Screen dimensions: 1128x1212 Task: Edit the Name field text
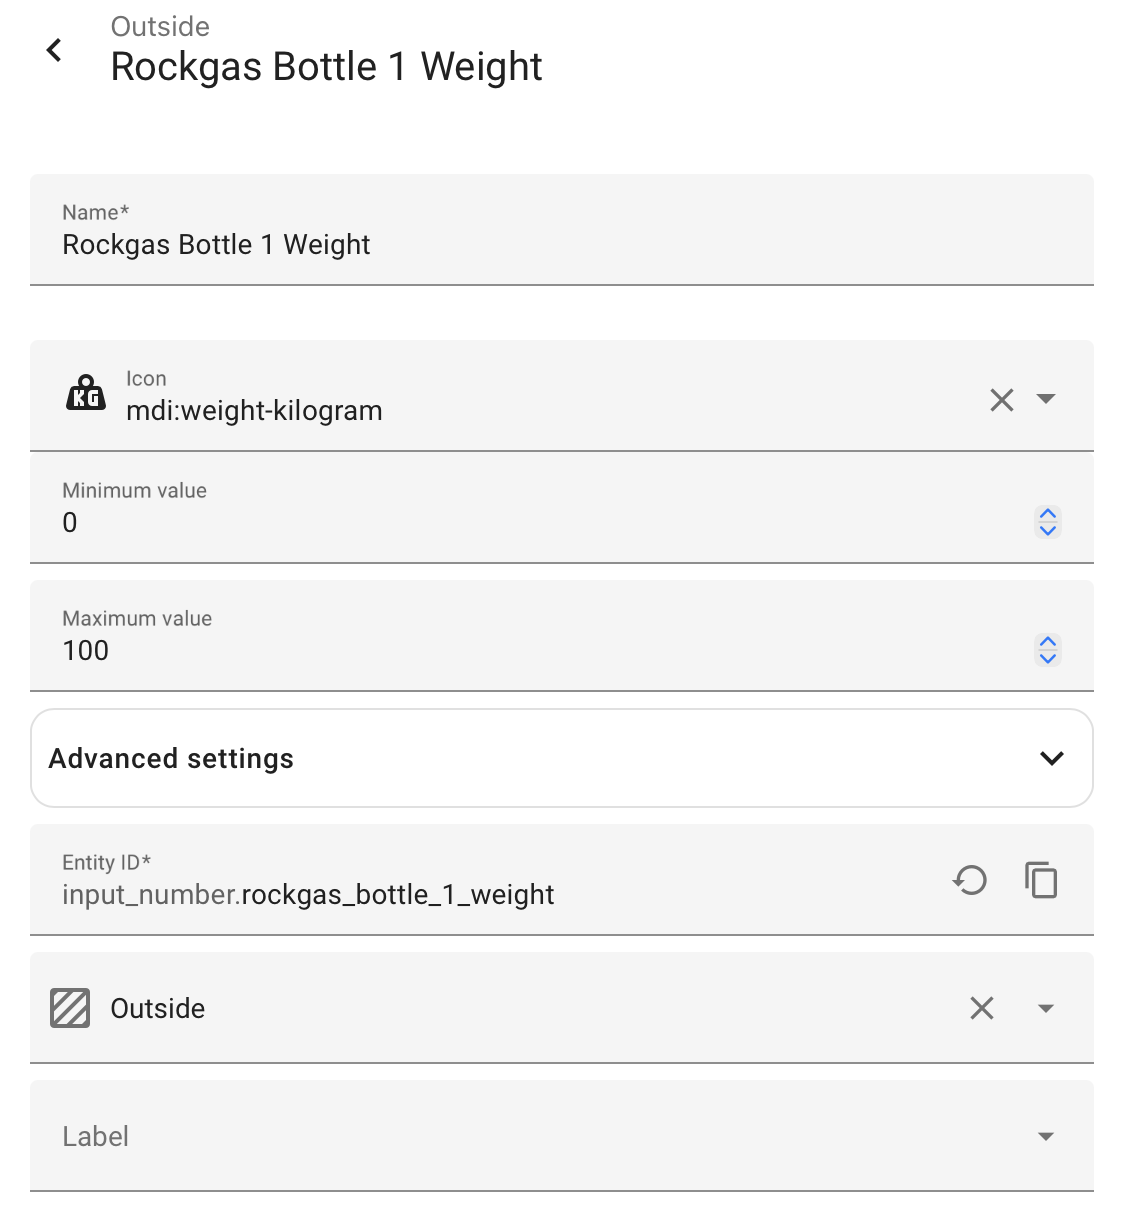tap(562, 230)
